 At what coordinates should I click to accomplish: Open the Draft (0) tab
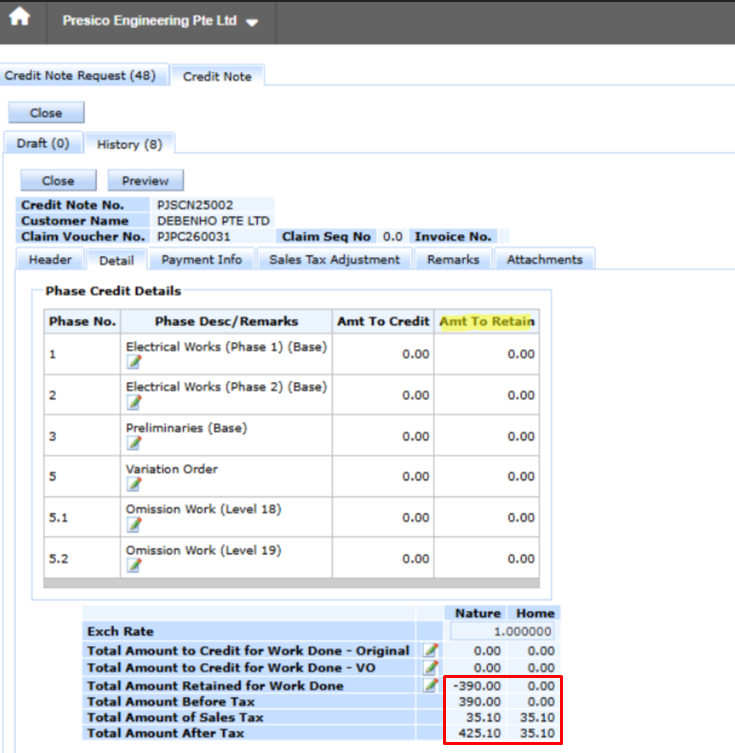point(43,144)
